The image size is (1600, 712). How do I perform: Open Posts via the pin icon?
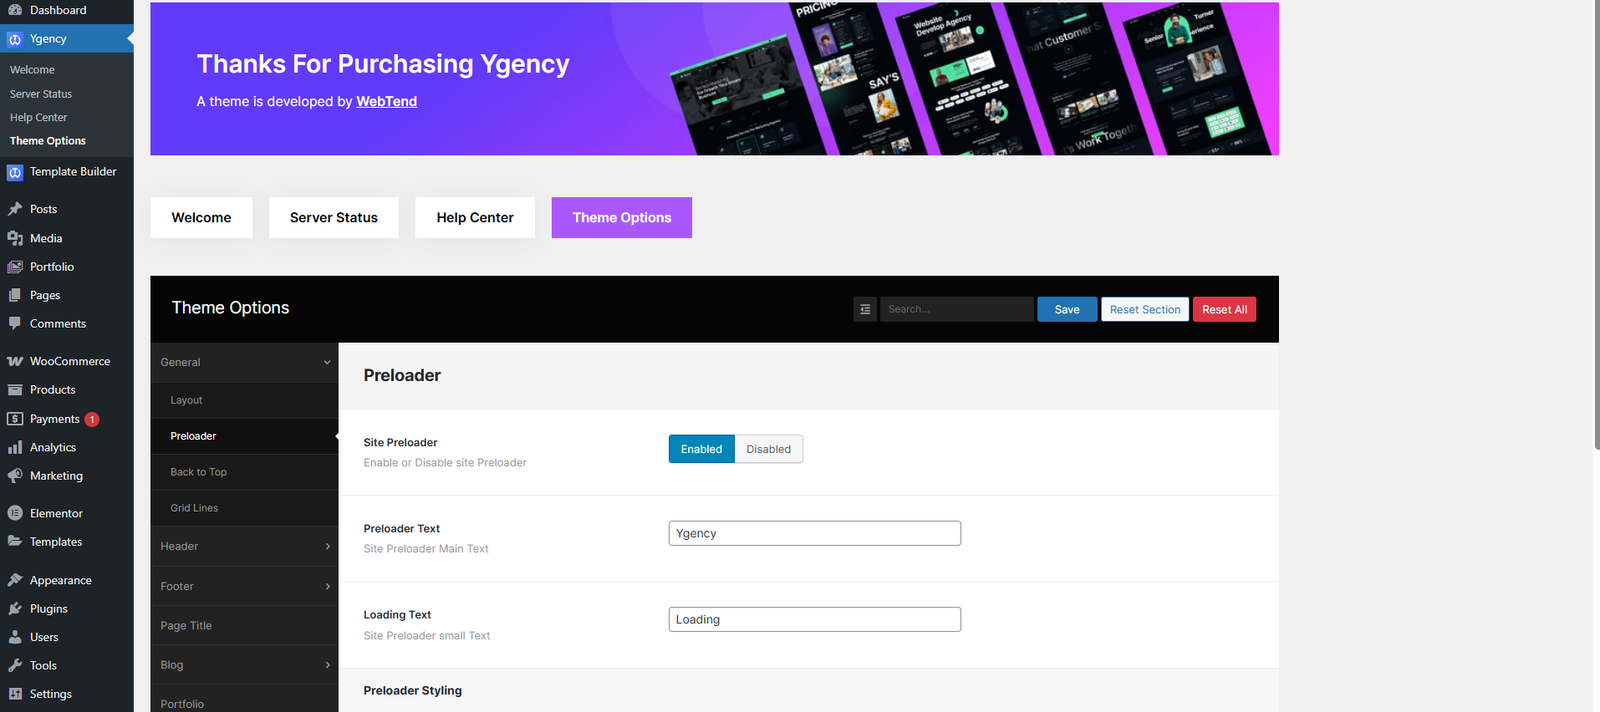(x=15, y=209)
